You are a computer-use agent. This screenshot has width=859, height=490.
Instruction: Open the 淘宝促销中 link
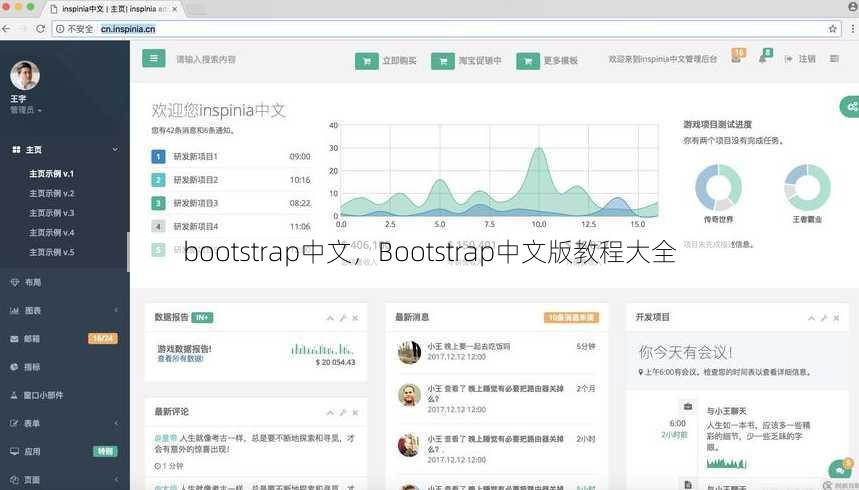click(x=480, y=60)
